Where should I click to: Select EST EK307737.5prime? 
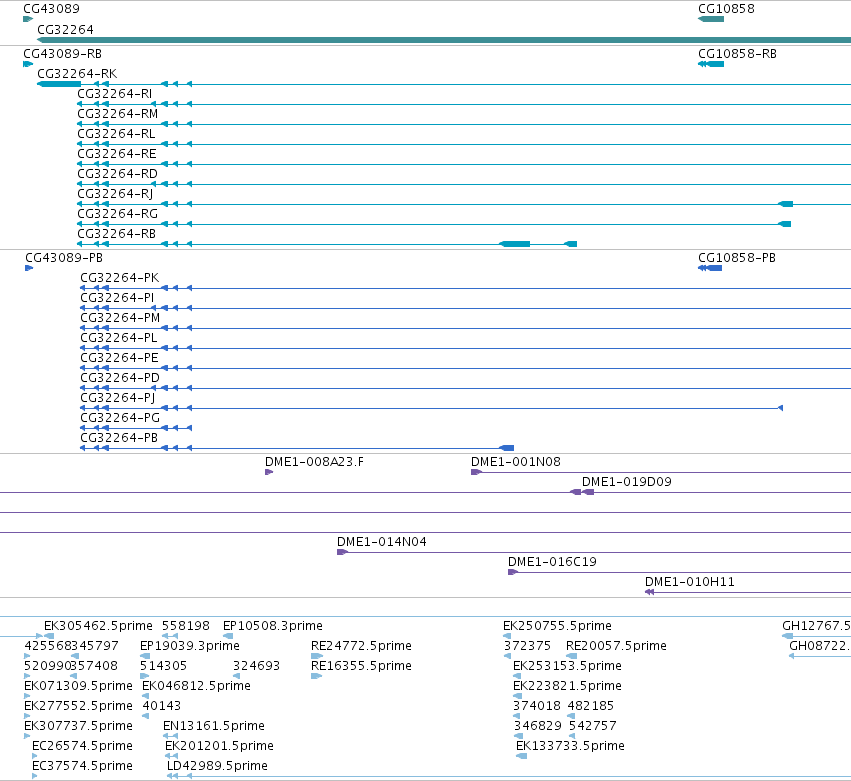[x=78, y=726]
